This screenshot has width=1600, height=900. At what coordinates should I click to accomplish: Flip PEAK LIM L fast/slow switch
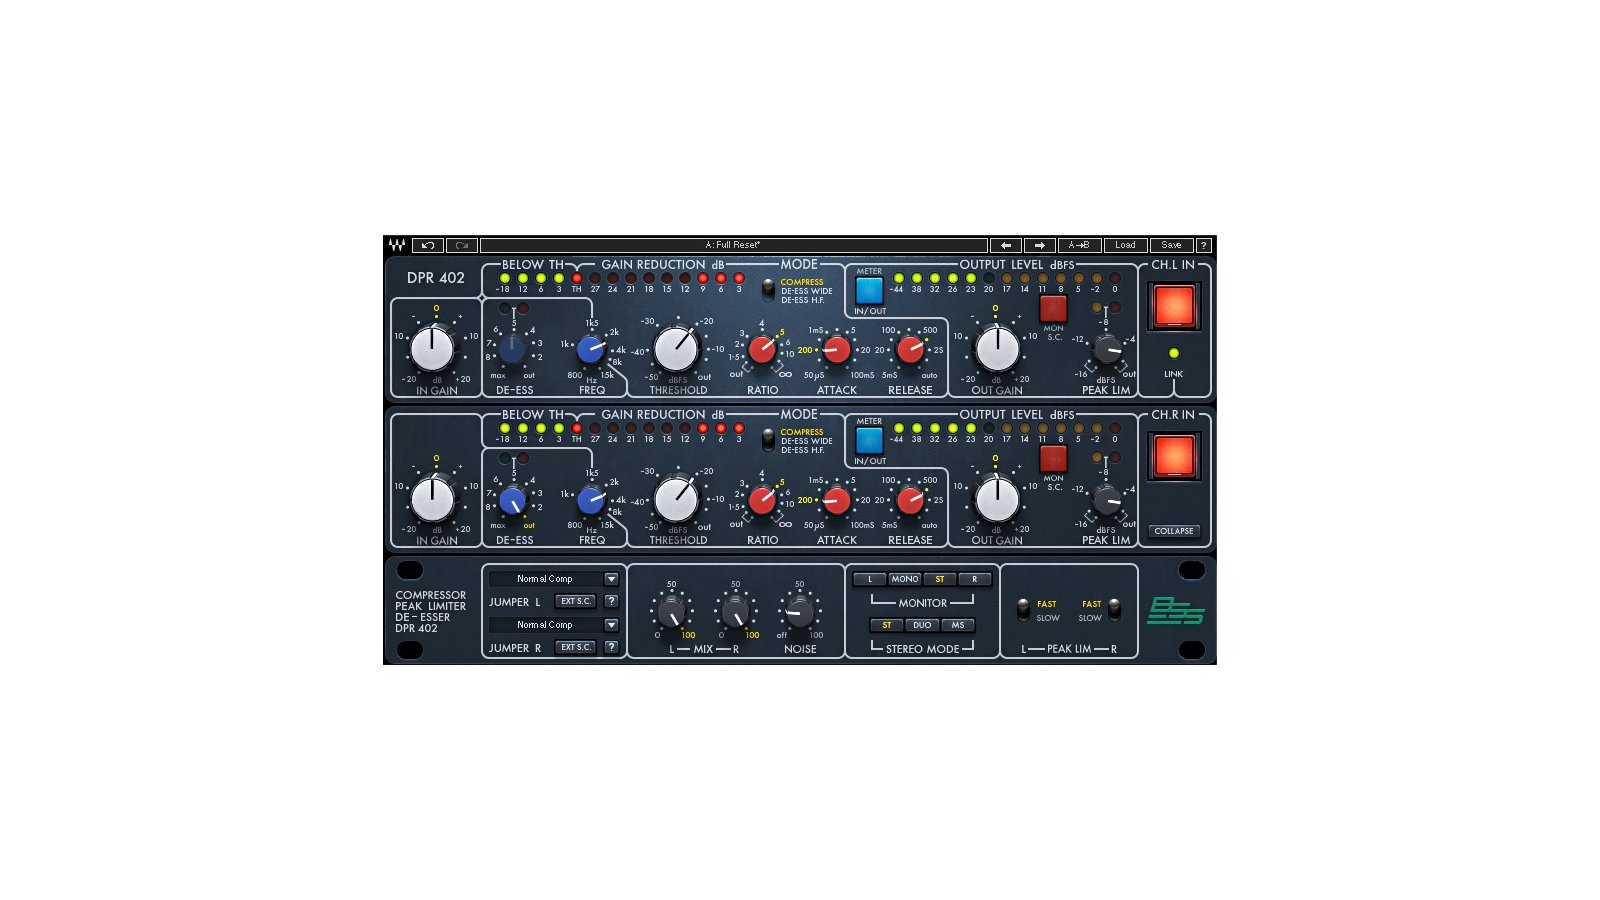1023,609
